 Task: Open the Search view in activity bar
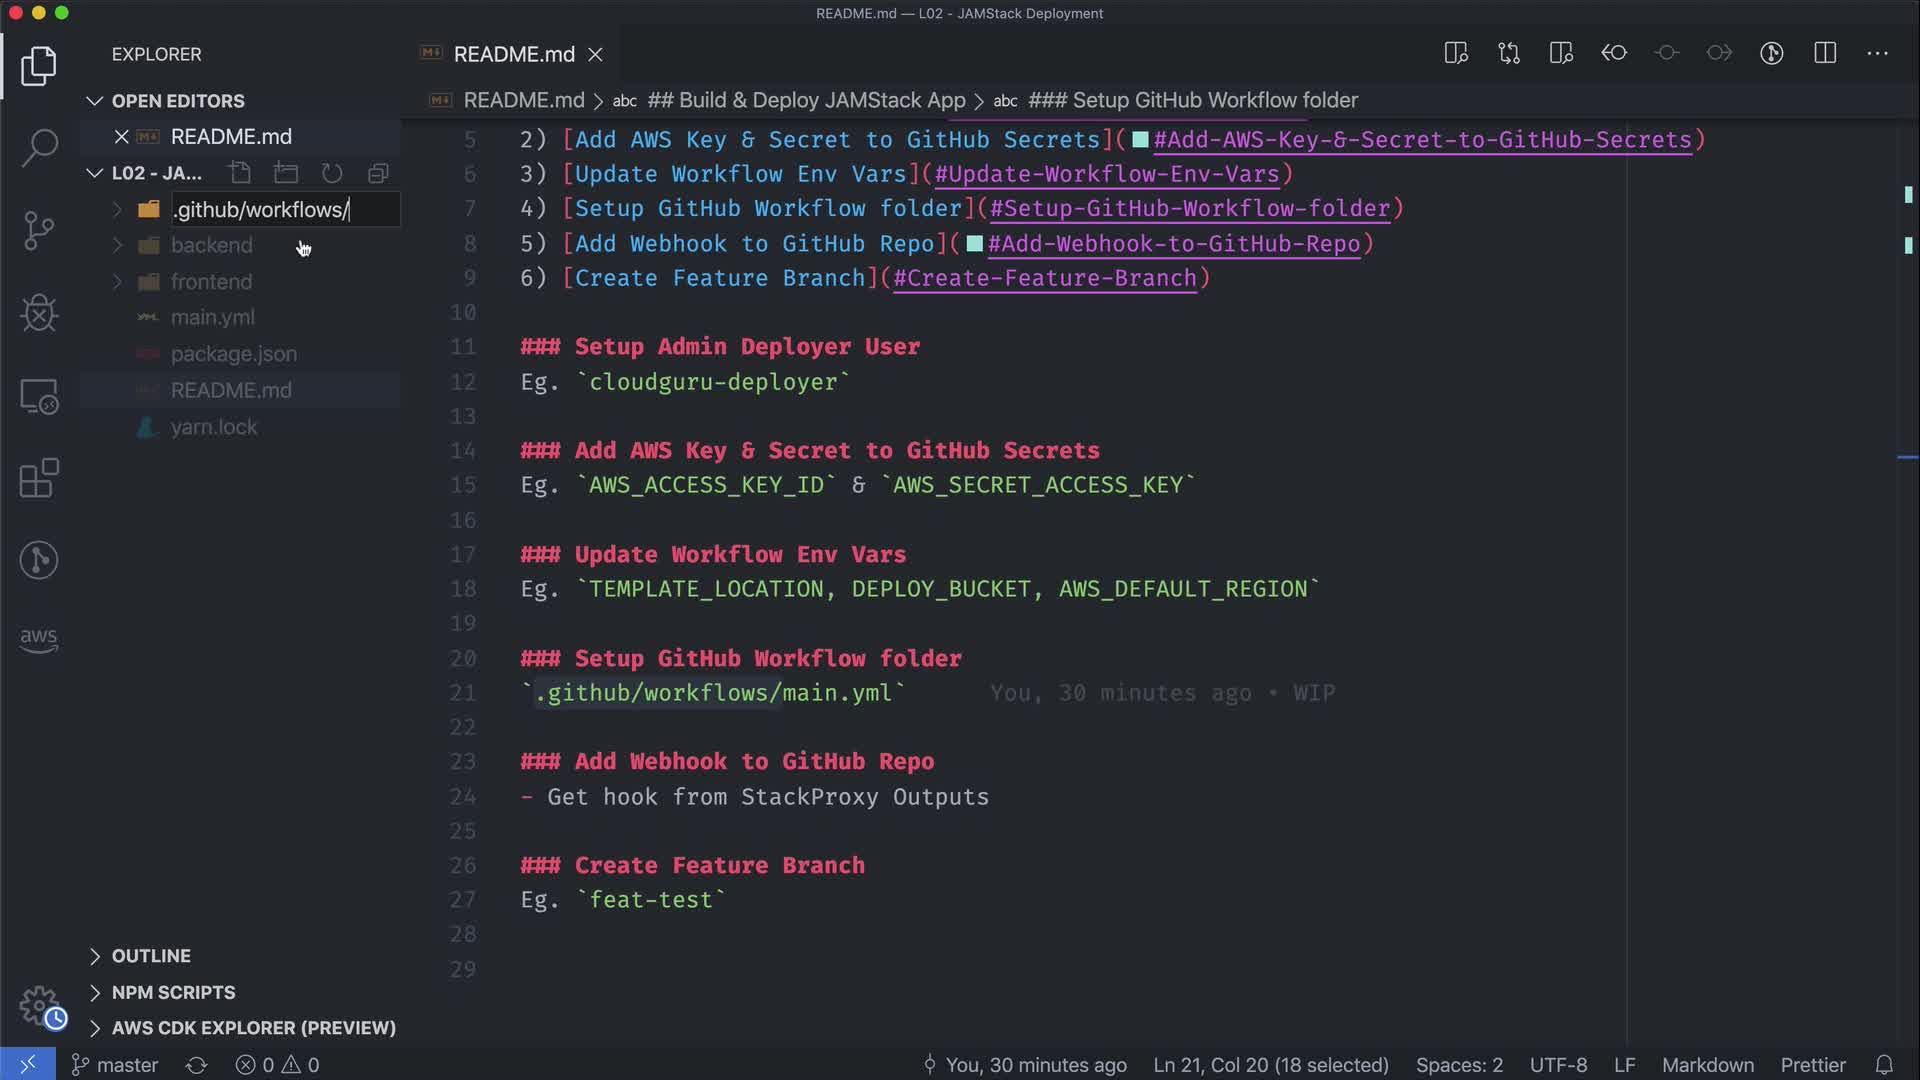click(x=39, y=148)
